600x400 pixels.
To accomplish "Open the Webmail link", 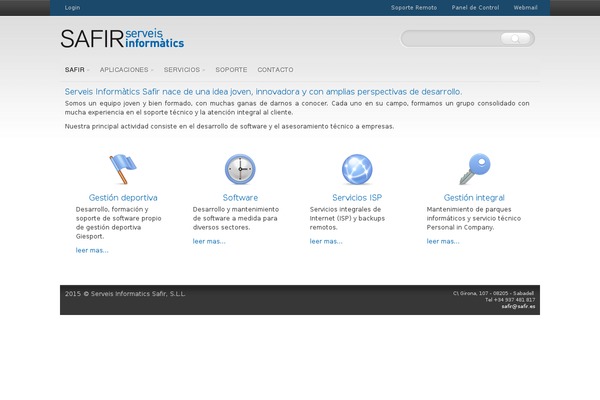I will (x=525, y=7).
